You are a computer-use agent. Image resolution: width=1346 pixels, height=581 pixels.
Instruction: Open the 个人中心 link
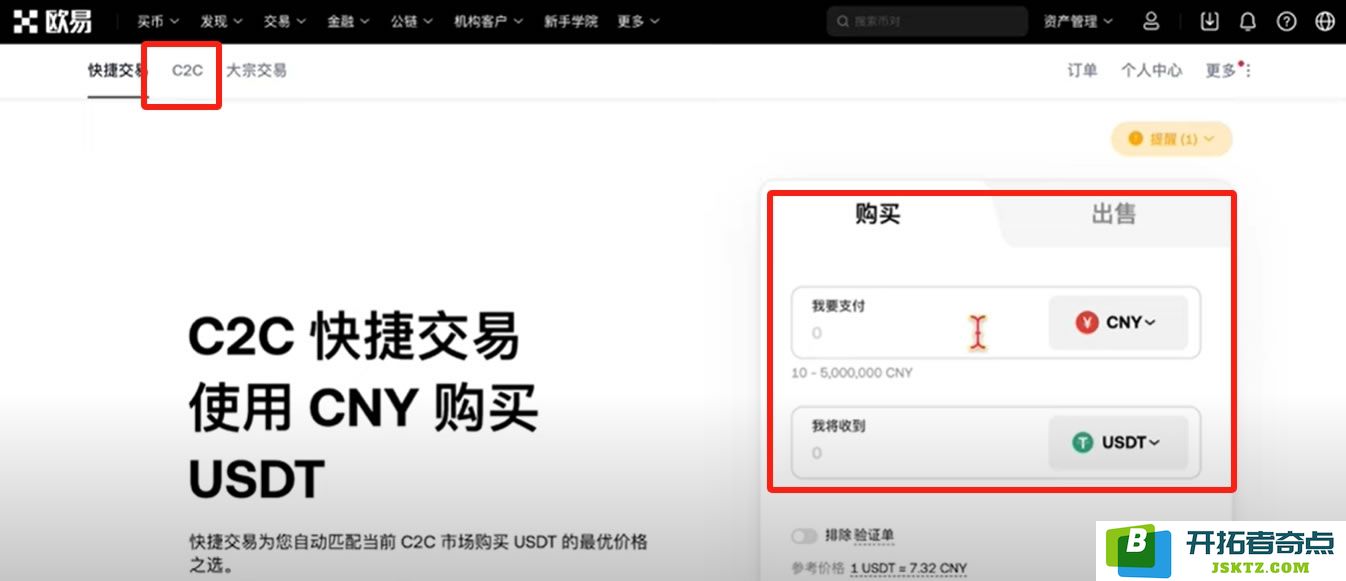click(x=1151, y=70)
